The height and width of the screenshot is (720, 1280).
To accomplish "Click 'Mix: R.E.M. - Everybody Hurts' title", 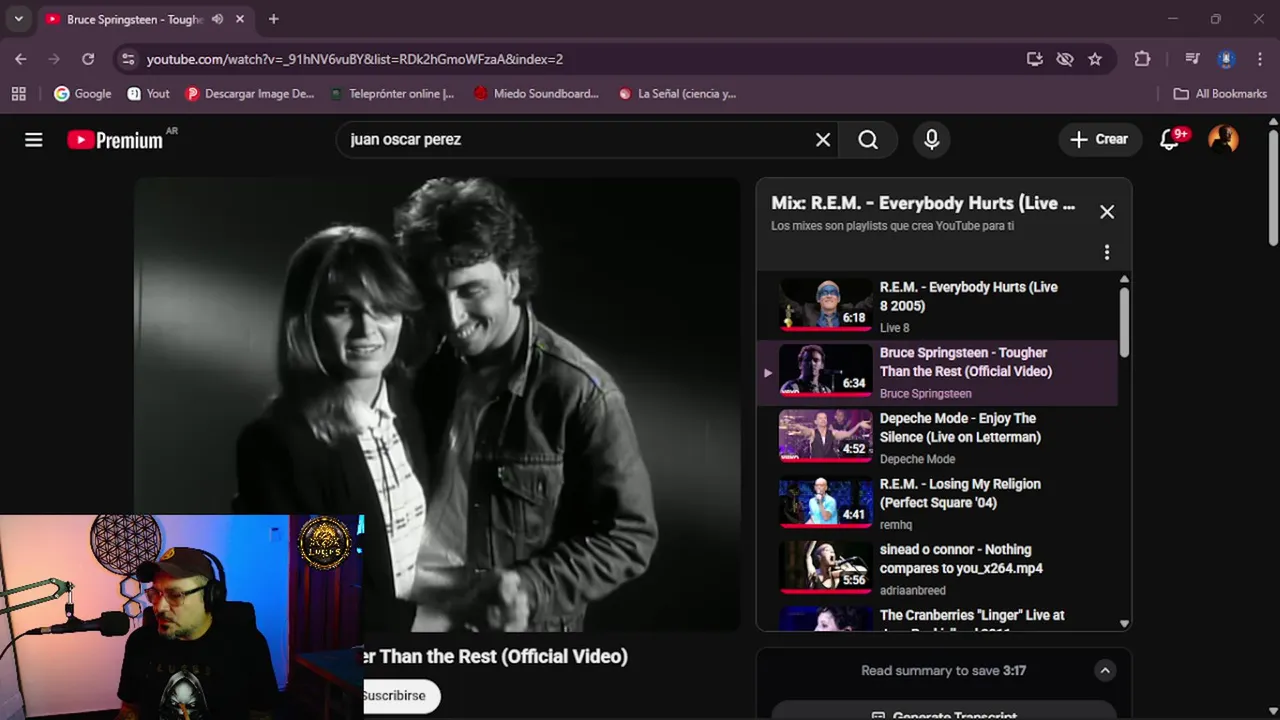I will point(923,203).
